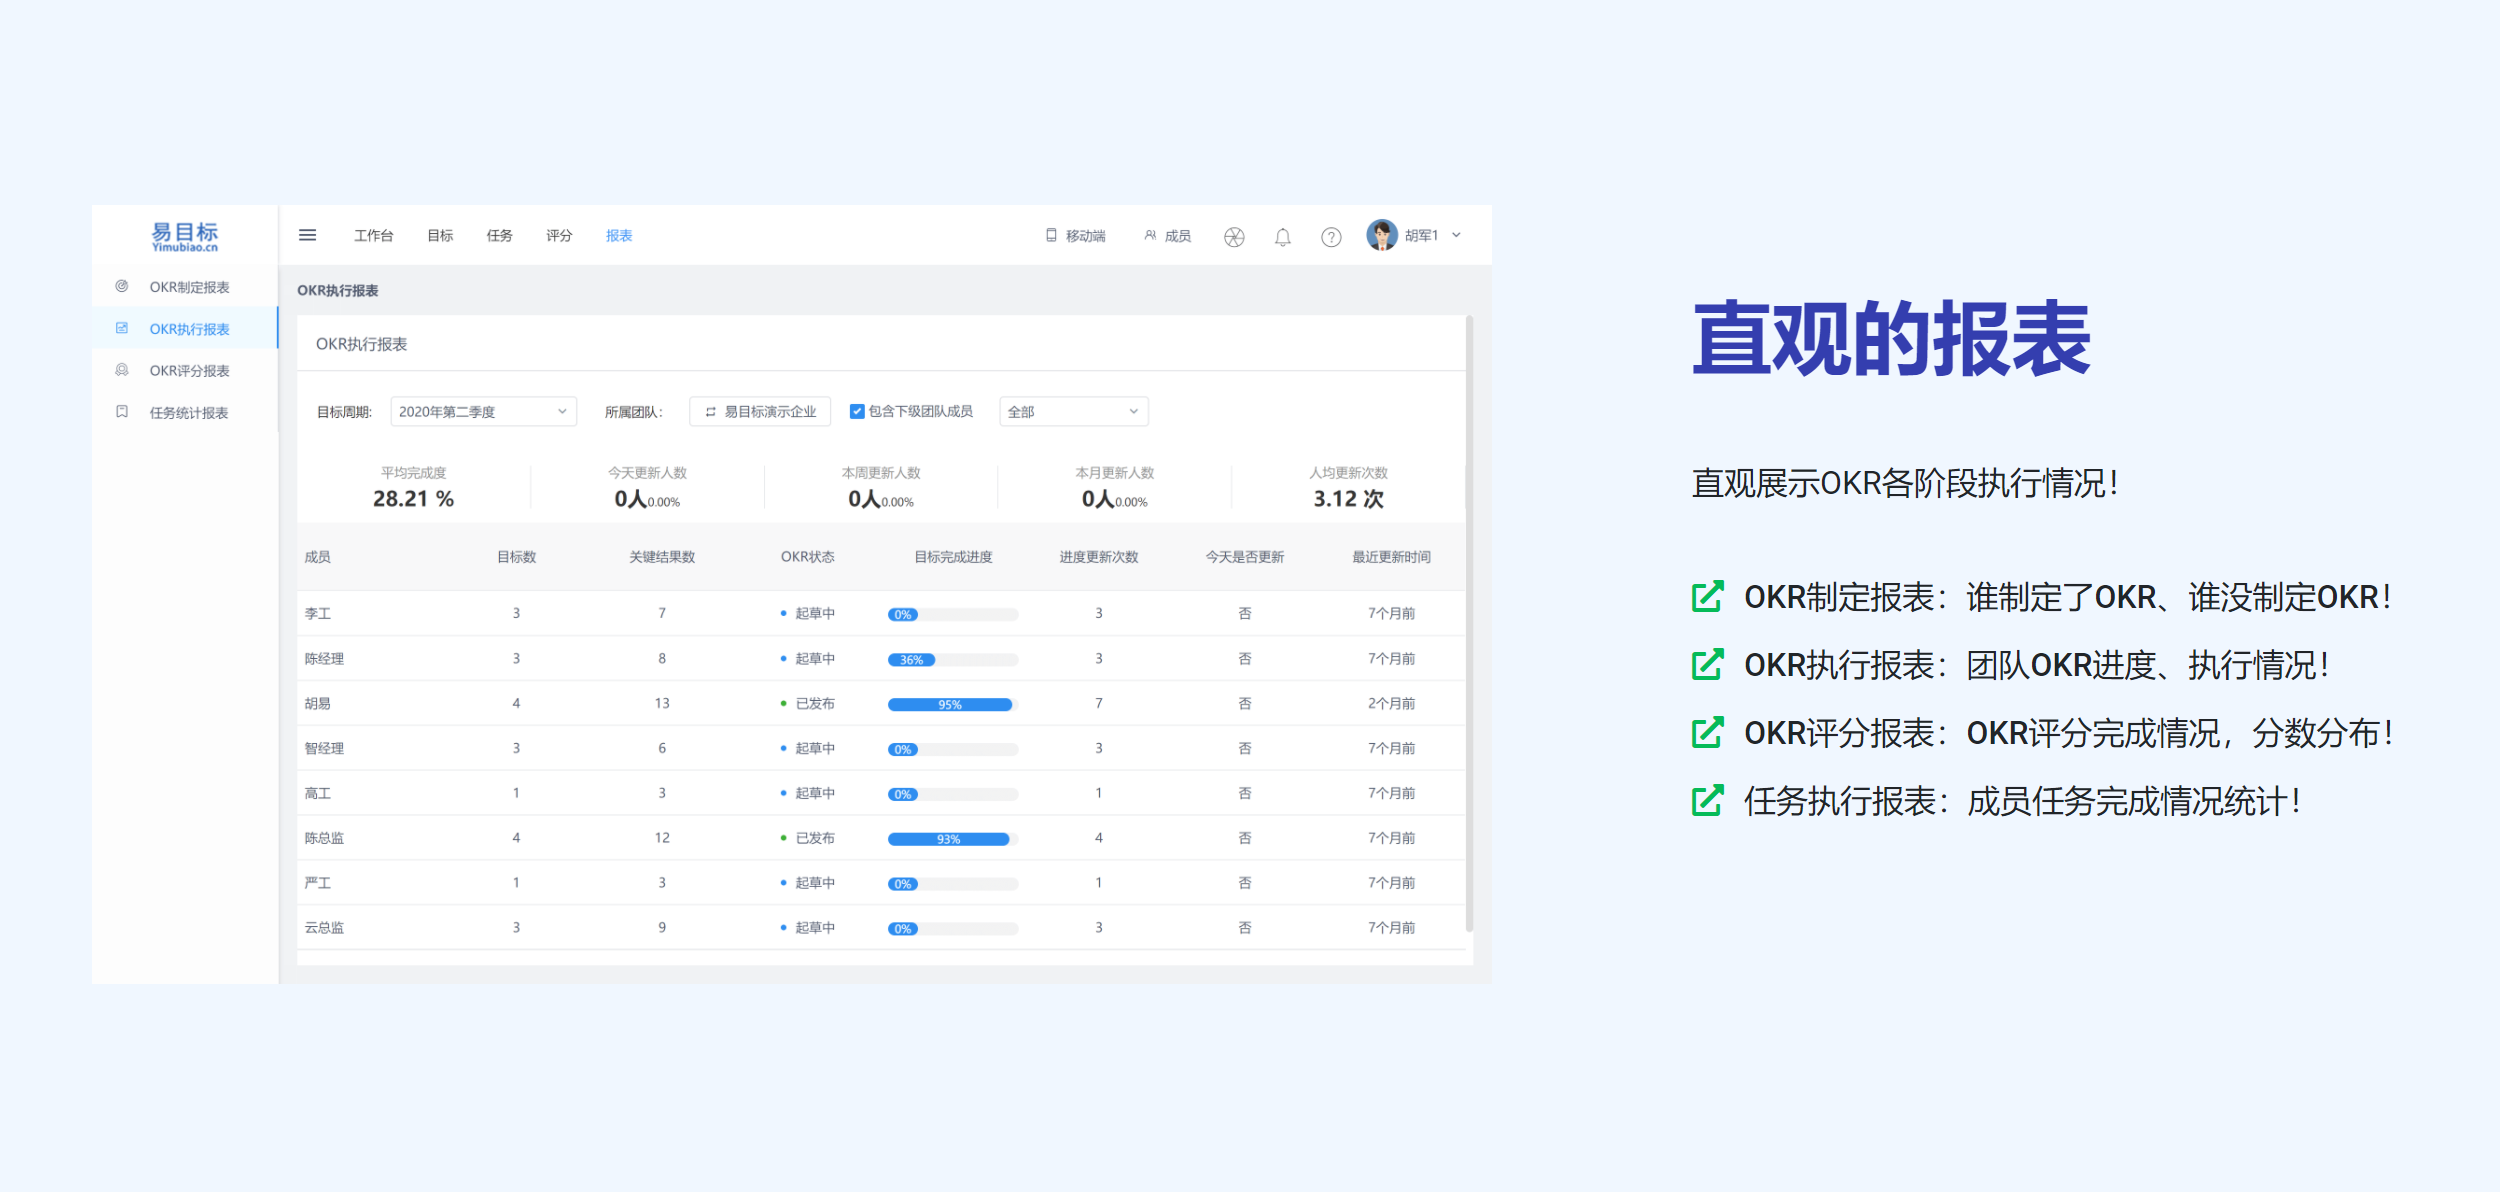This screenshot has width=2500, height=1192.
Task: Go to 评分 tab
Action: pos(559,236)
